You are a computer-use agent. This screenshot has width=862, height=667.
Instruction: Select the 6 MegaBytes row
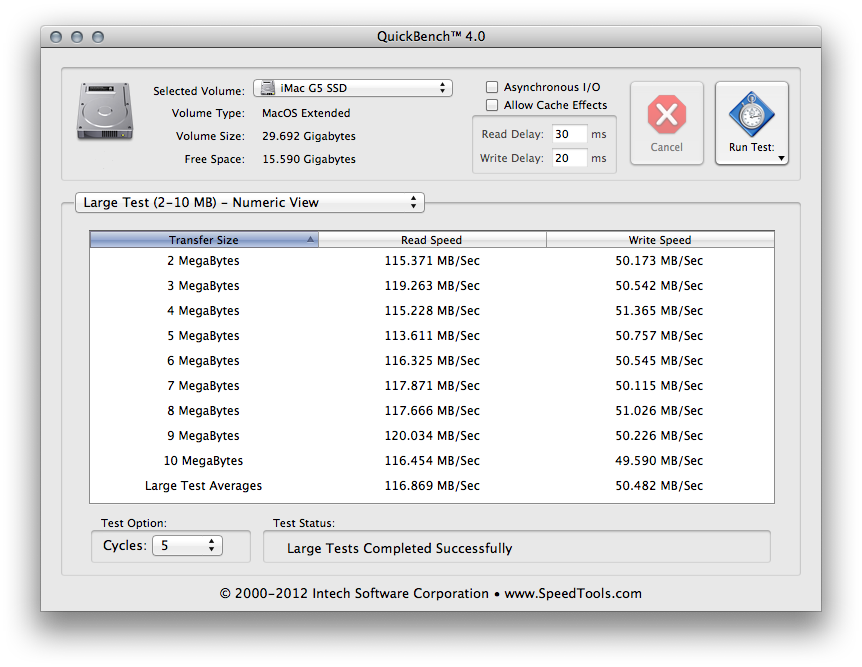[x=432, y=361]
